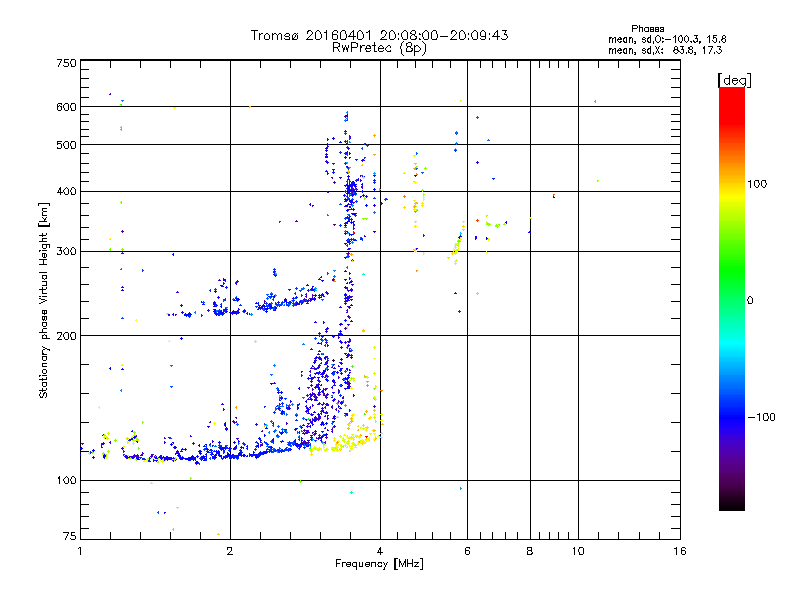Click the x-axis tick label '6'
This screenshot has width=800, height=600.
[x=467, y=551]
